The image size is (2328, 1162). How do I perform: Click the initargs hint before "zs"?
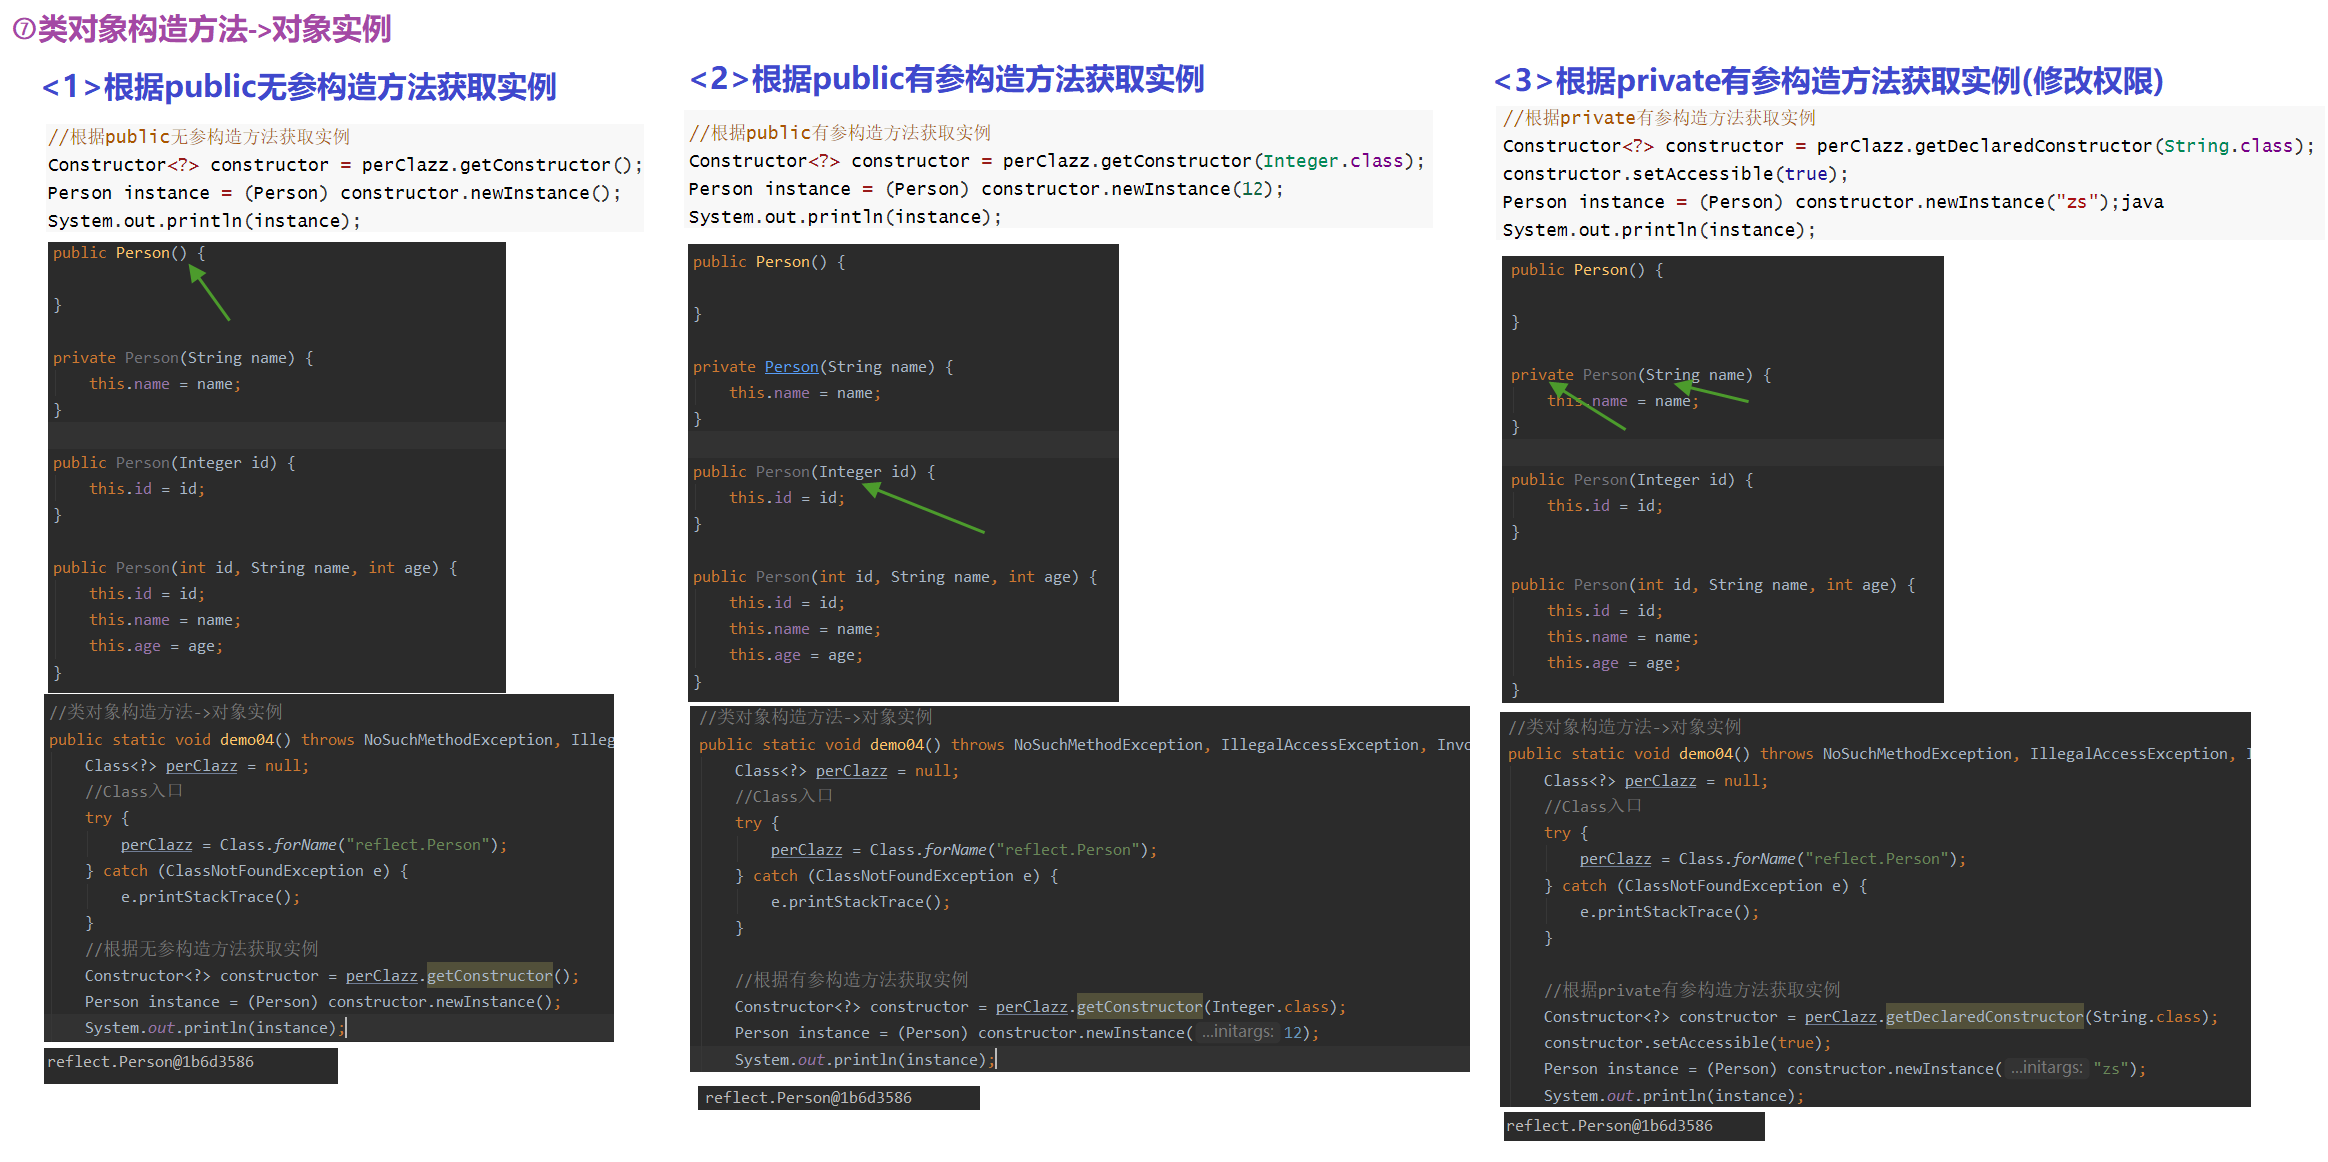[2046, 1068]
